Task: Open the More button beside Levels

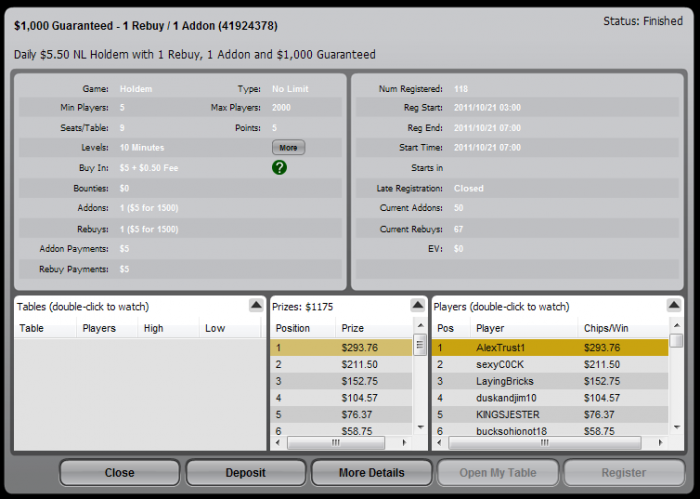Action: click(x=288, y=147)
